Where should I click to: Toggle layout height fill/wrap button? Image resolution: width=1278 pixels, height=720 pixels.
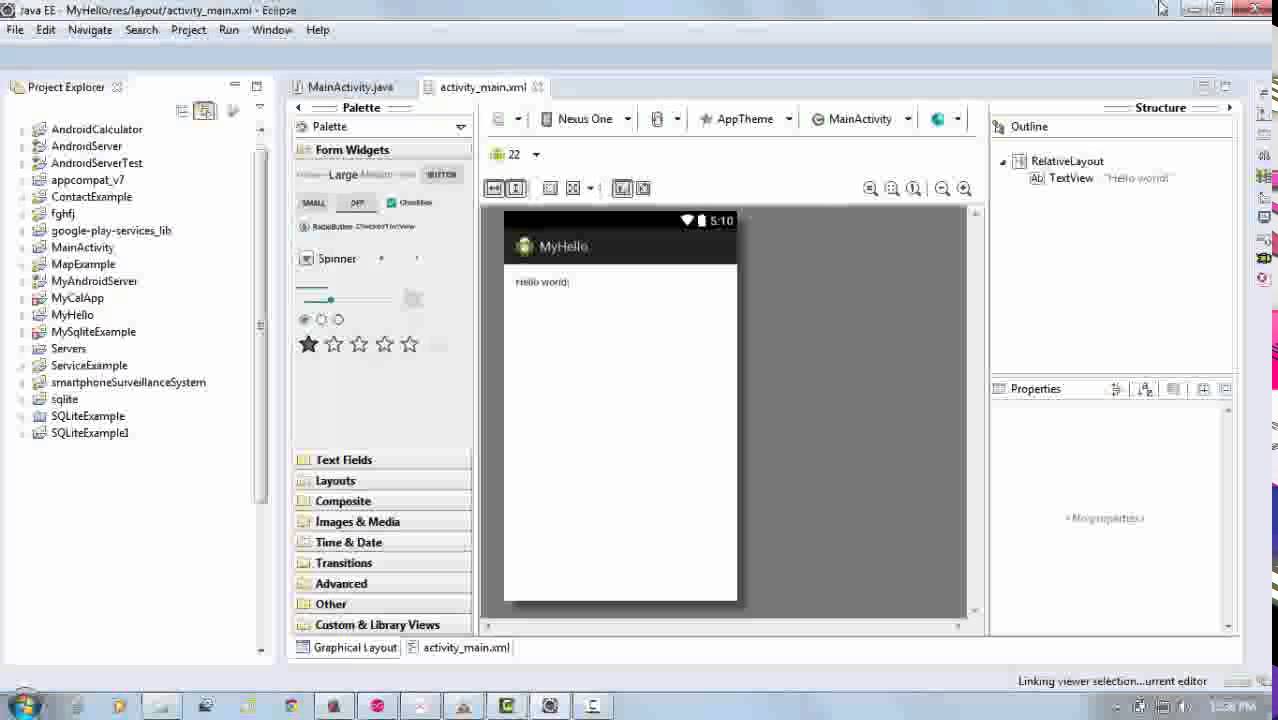pyautogui.click(x=516, y=188)
